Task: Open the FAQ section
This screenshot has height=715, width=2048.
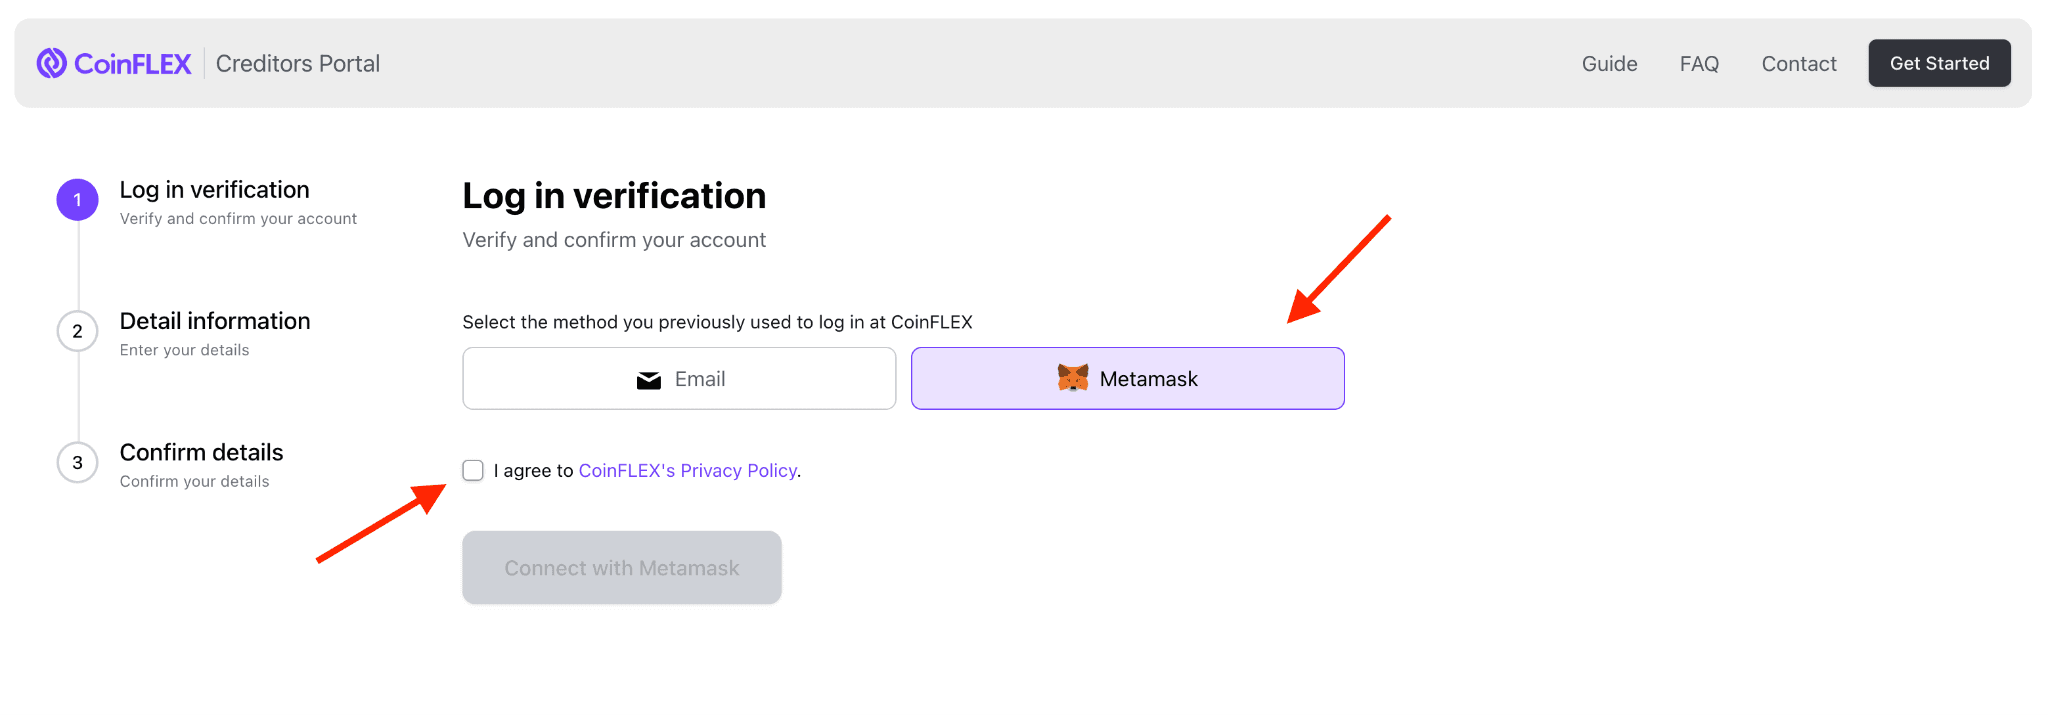Action: pos(1698,63)
